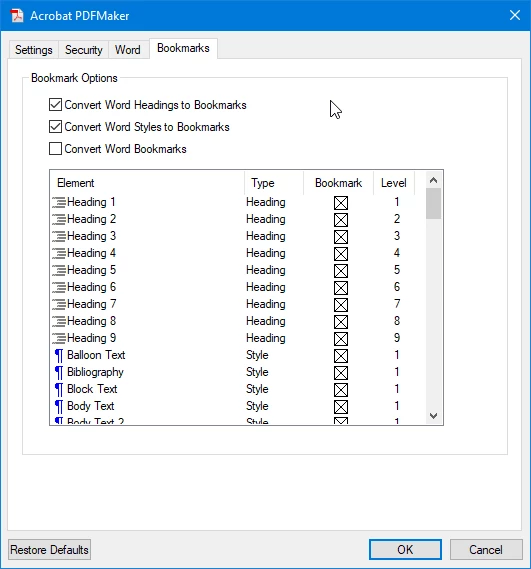Click the Heading 8 outline icon

point(59,321)
